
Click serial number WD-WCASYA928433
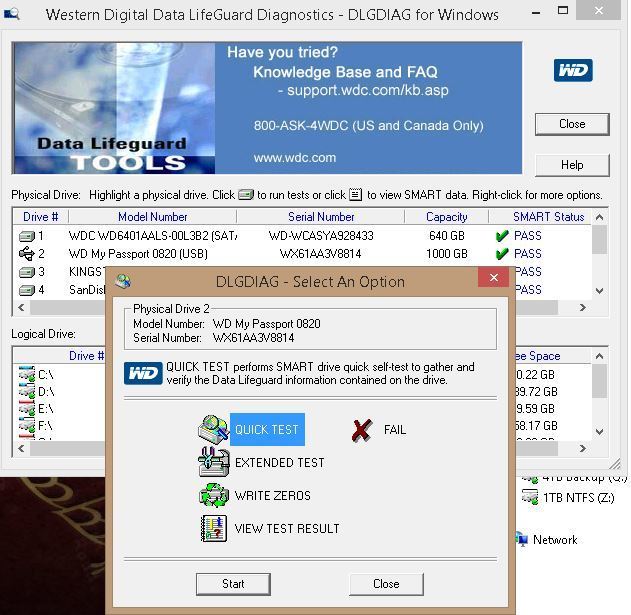coord(321,236)
